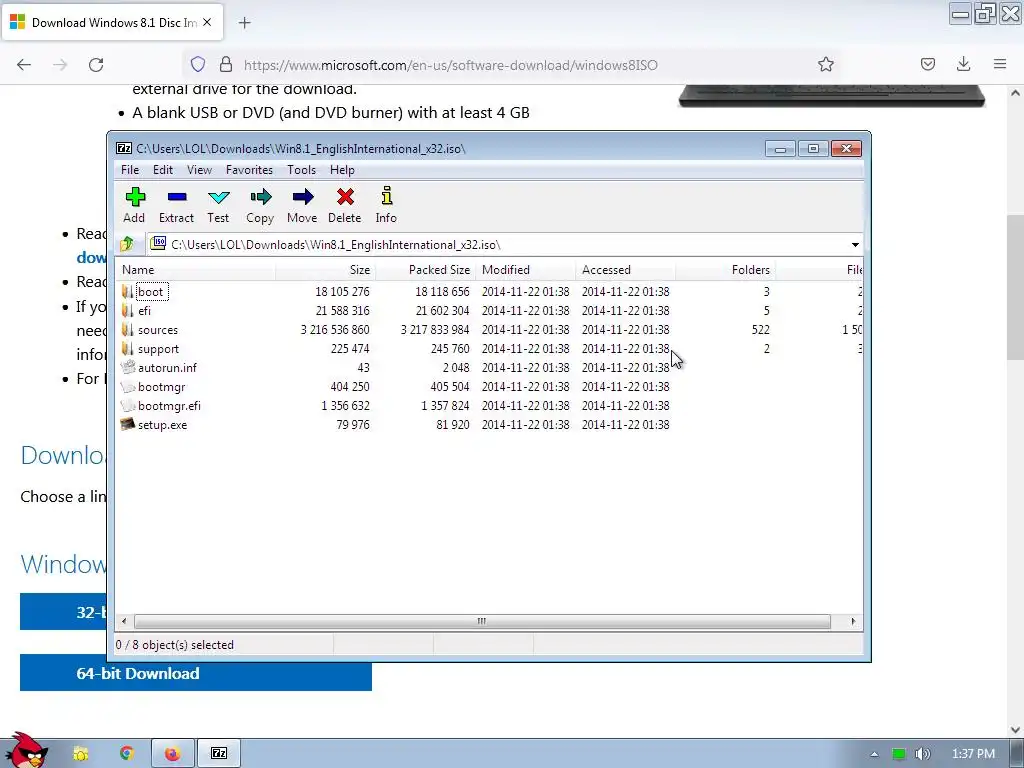Sort by the Name column header
1024x768 pixels.
(196, 270)
